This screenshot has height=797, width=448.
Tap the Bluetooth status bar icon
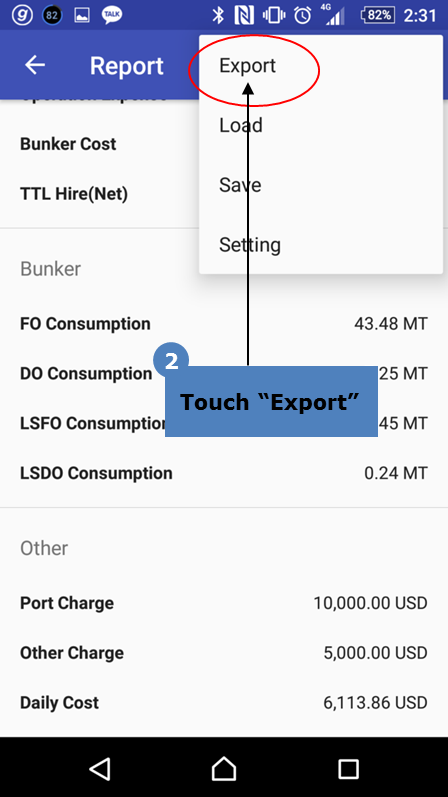point(218,15)
